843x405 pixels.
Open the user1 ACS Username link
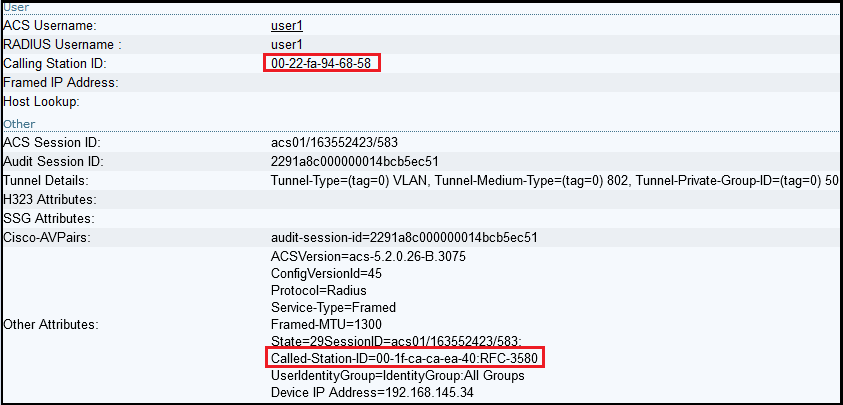click(287, 25)
